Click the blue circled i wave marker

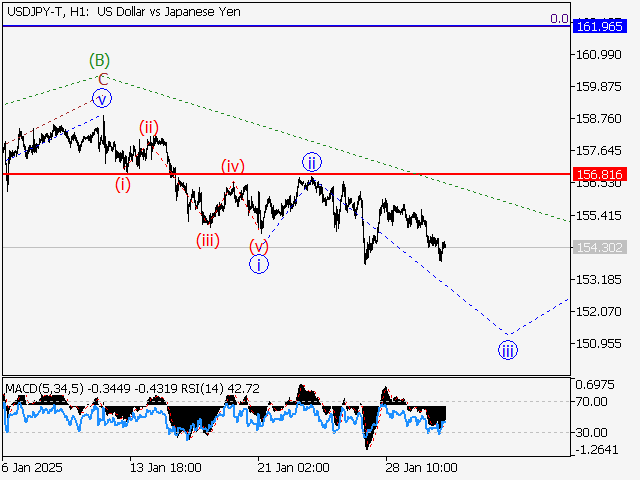[x=259, y=264]
